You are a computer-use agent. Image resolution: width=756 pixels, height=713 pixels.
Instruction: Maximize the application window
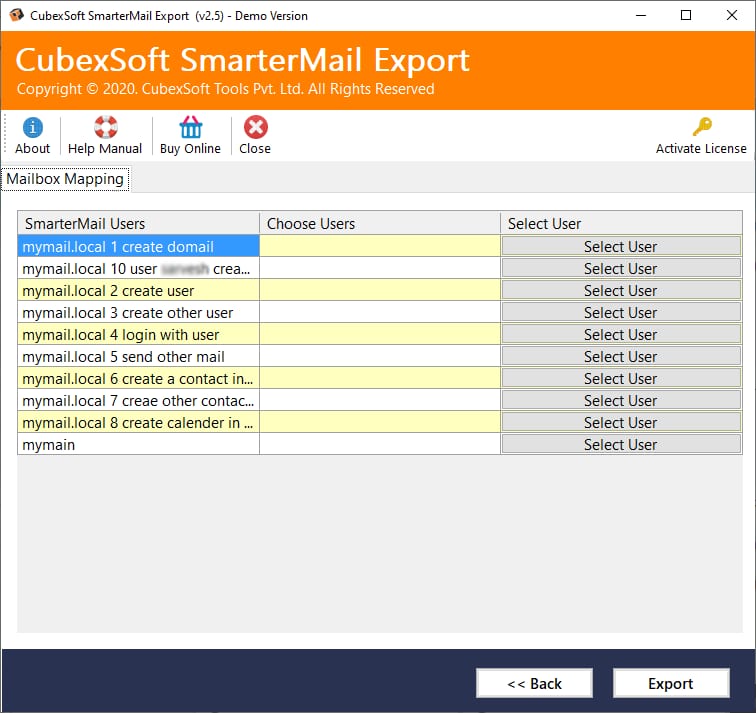tap(686, 15)
